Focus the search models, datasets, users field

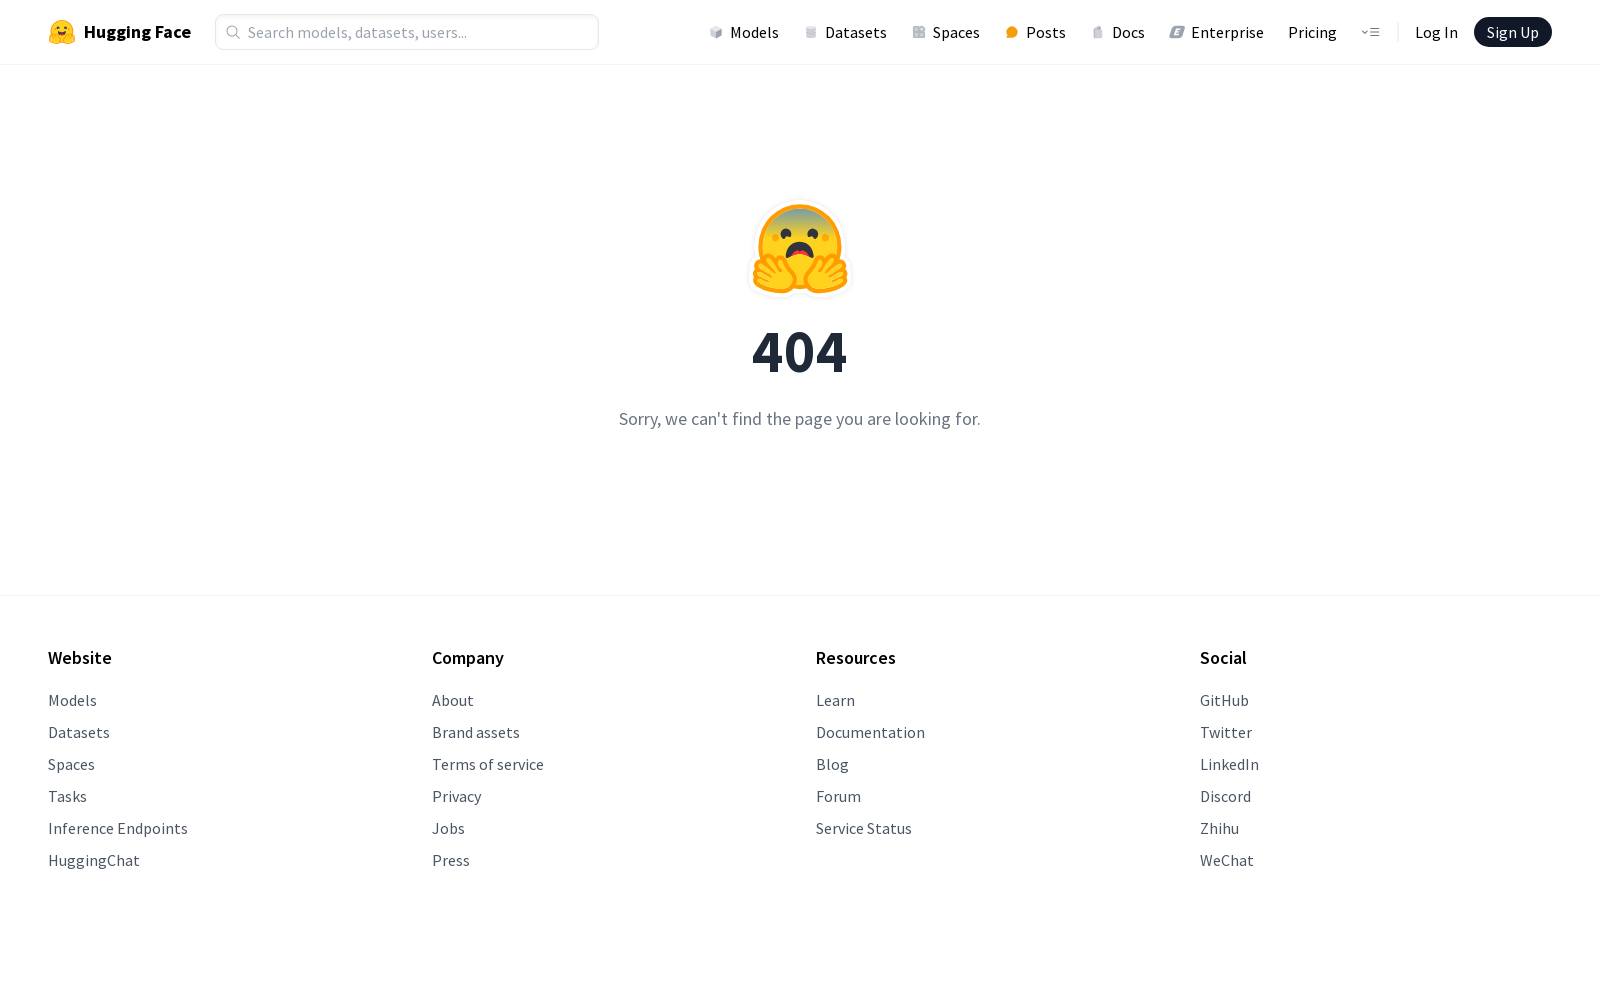pyautogui.click(x=407, y=32)
